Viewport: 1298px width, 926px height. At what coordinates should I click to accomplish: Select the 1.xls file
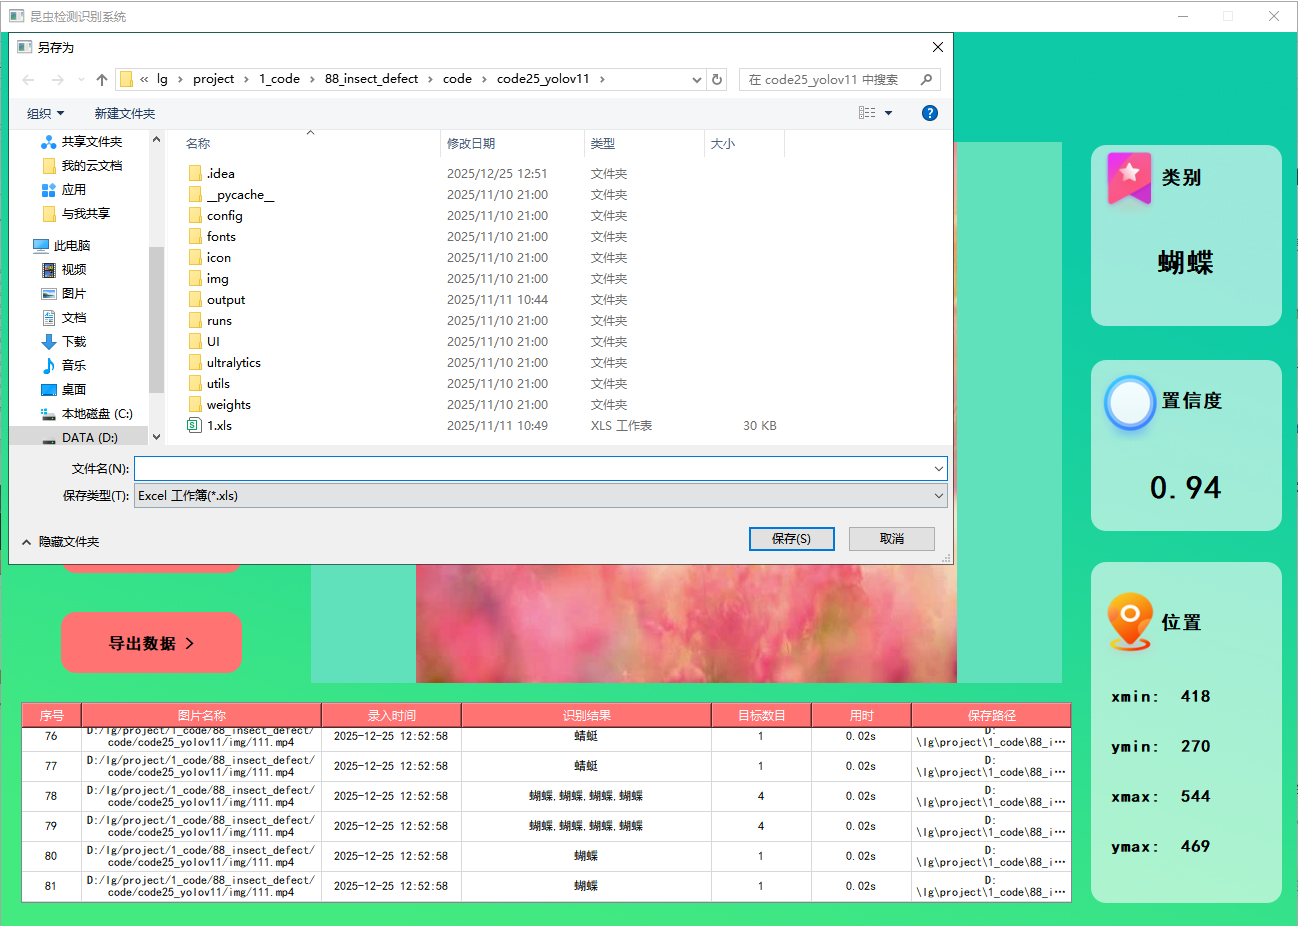pyautogui.click(x=210, y=426)
